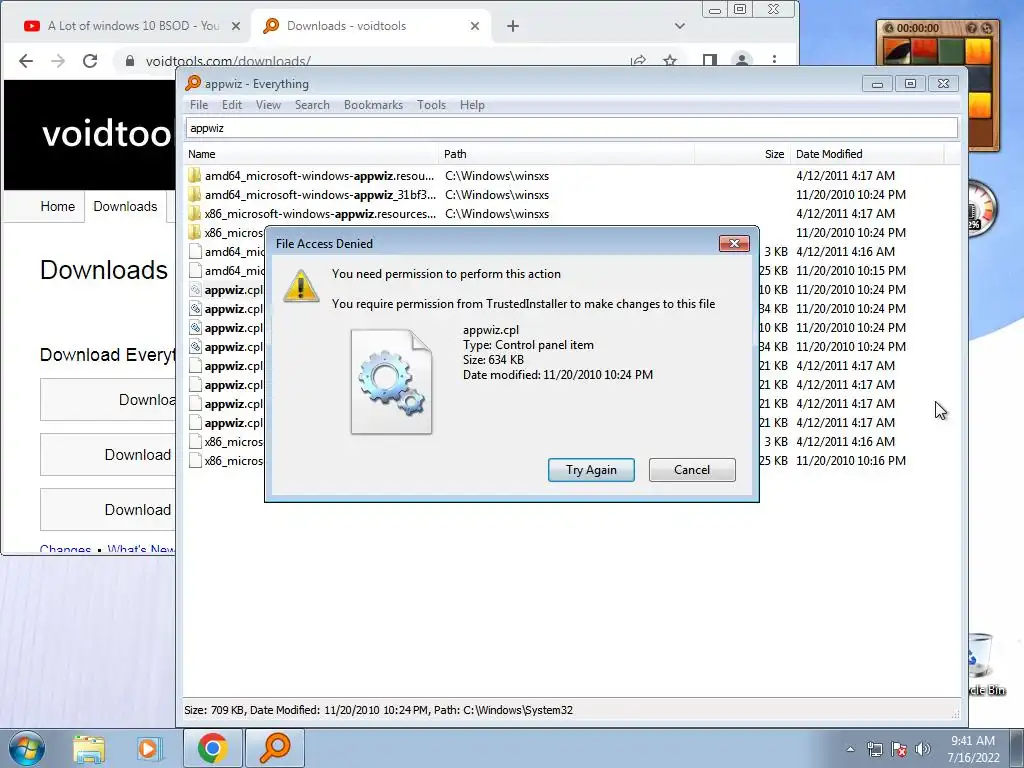
Task: Click Downloads tab on voidtools page
Action: pyautogui.click(x=125, y=206)
